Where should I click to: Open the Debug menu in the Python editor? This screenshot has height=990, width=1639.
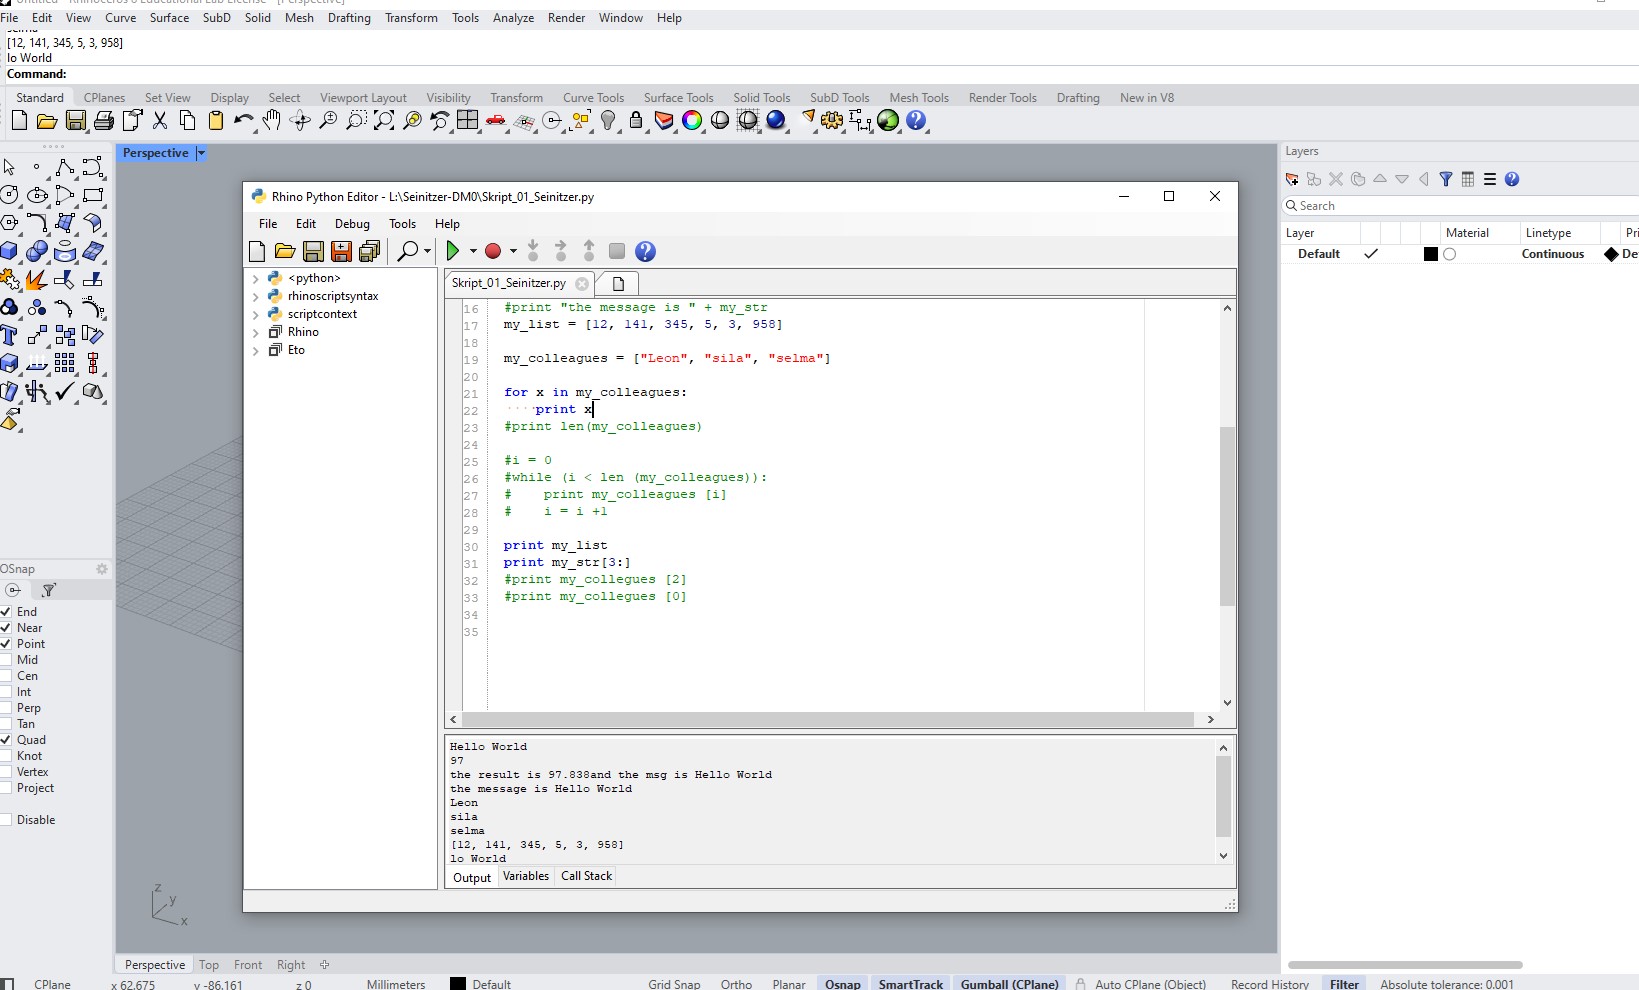(x=351, y=223)
